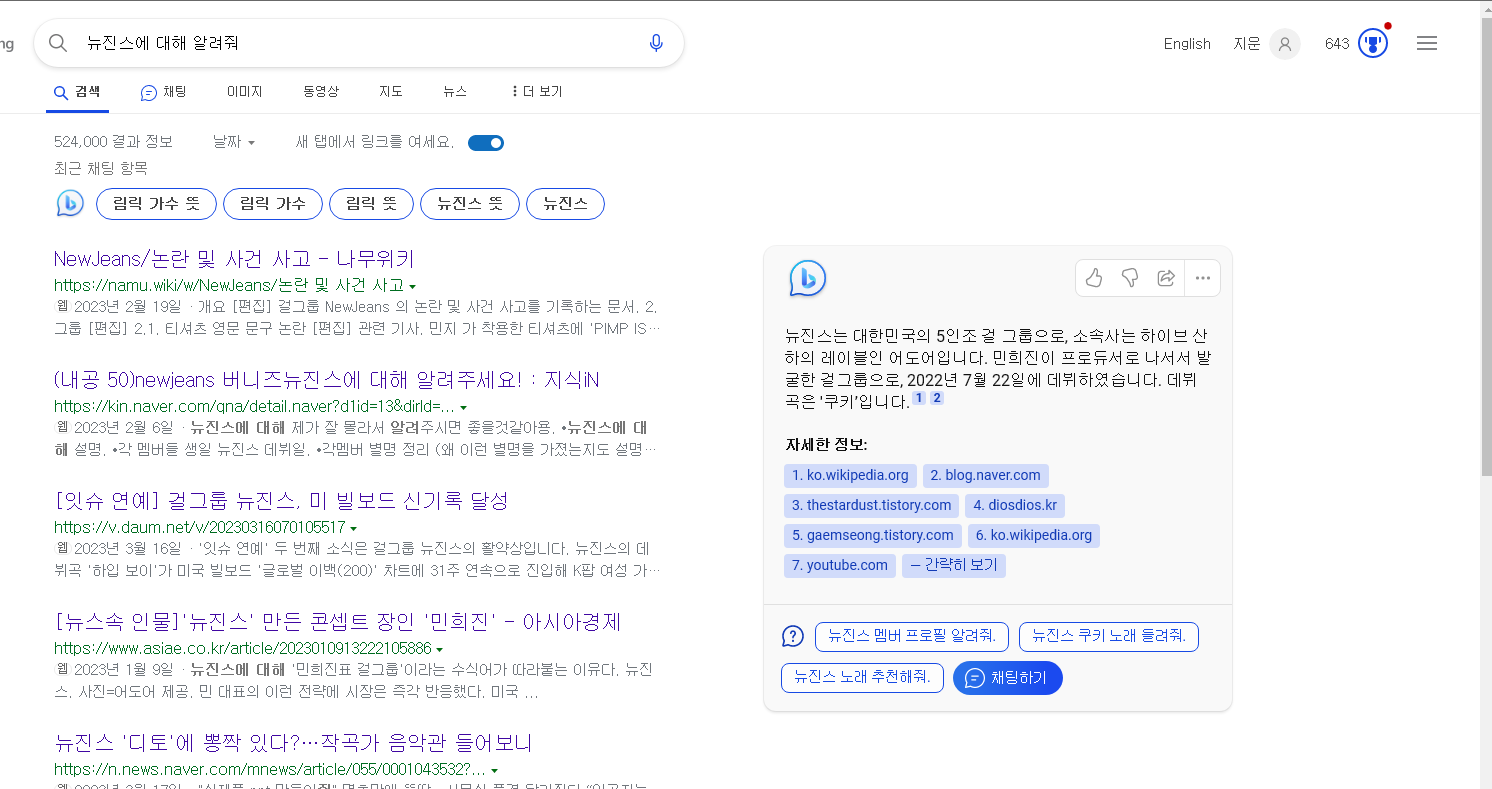Open the 지식iN newjeans question result
The height and width of the screenshot is (789, 1492).
(327, 380)
